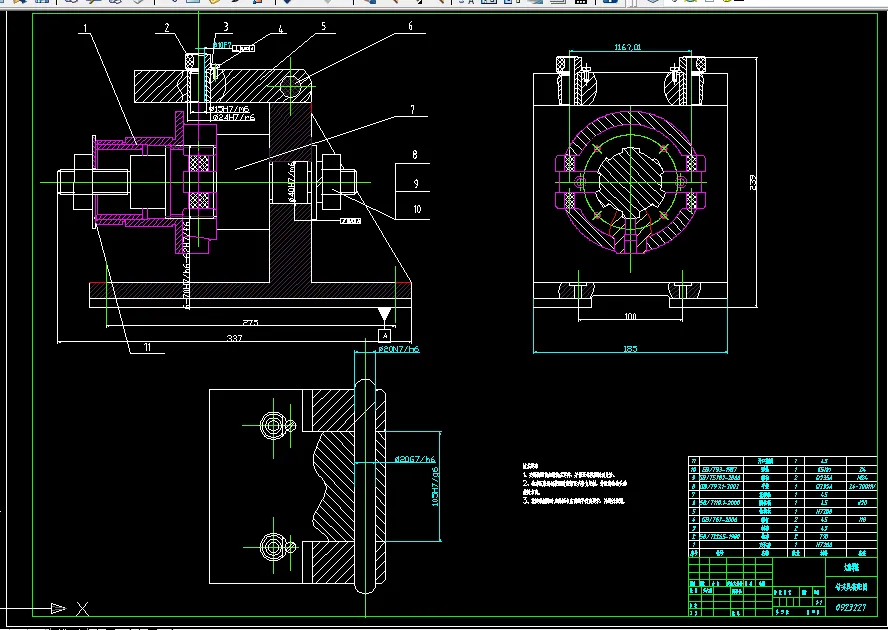Select the cyan top dimension starting 116
Screen dimensions: 888x630
pyautogui.click(x=627, y=48)
